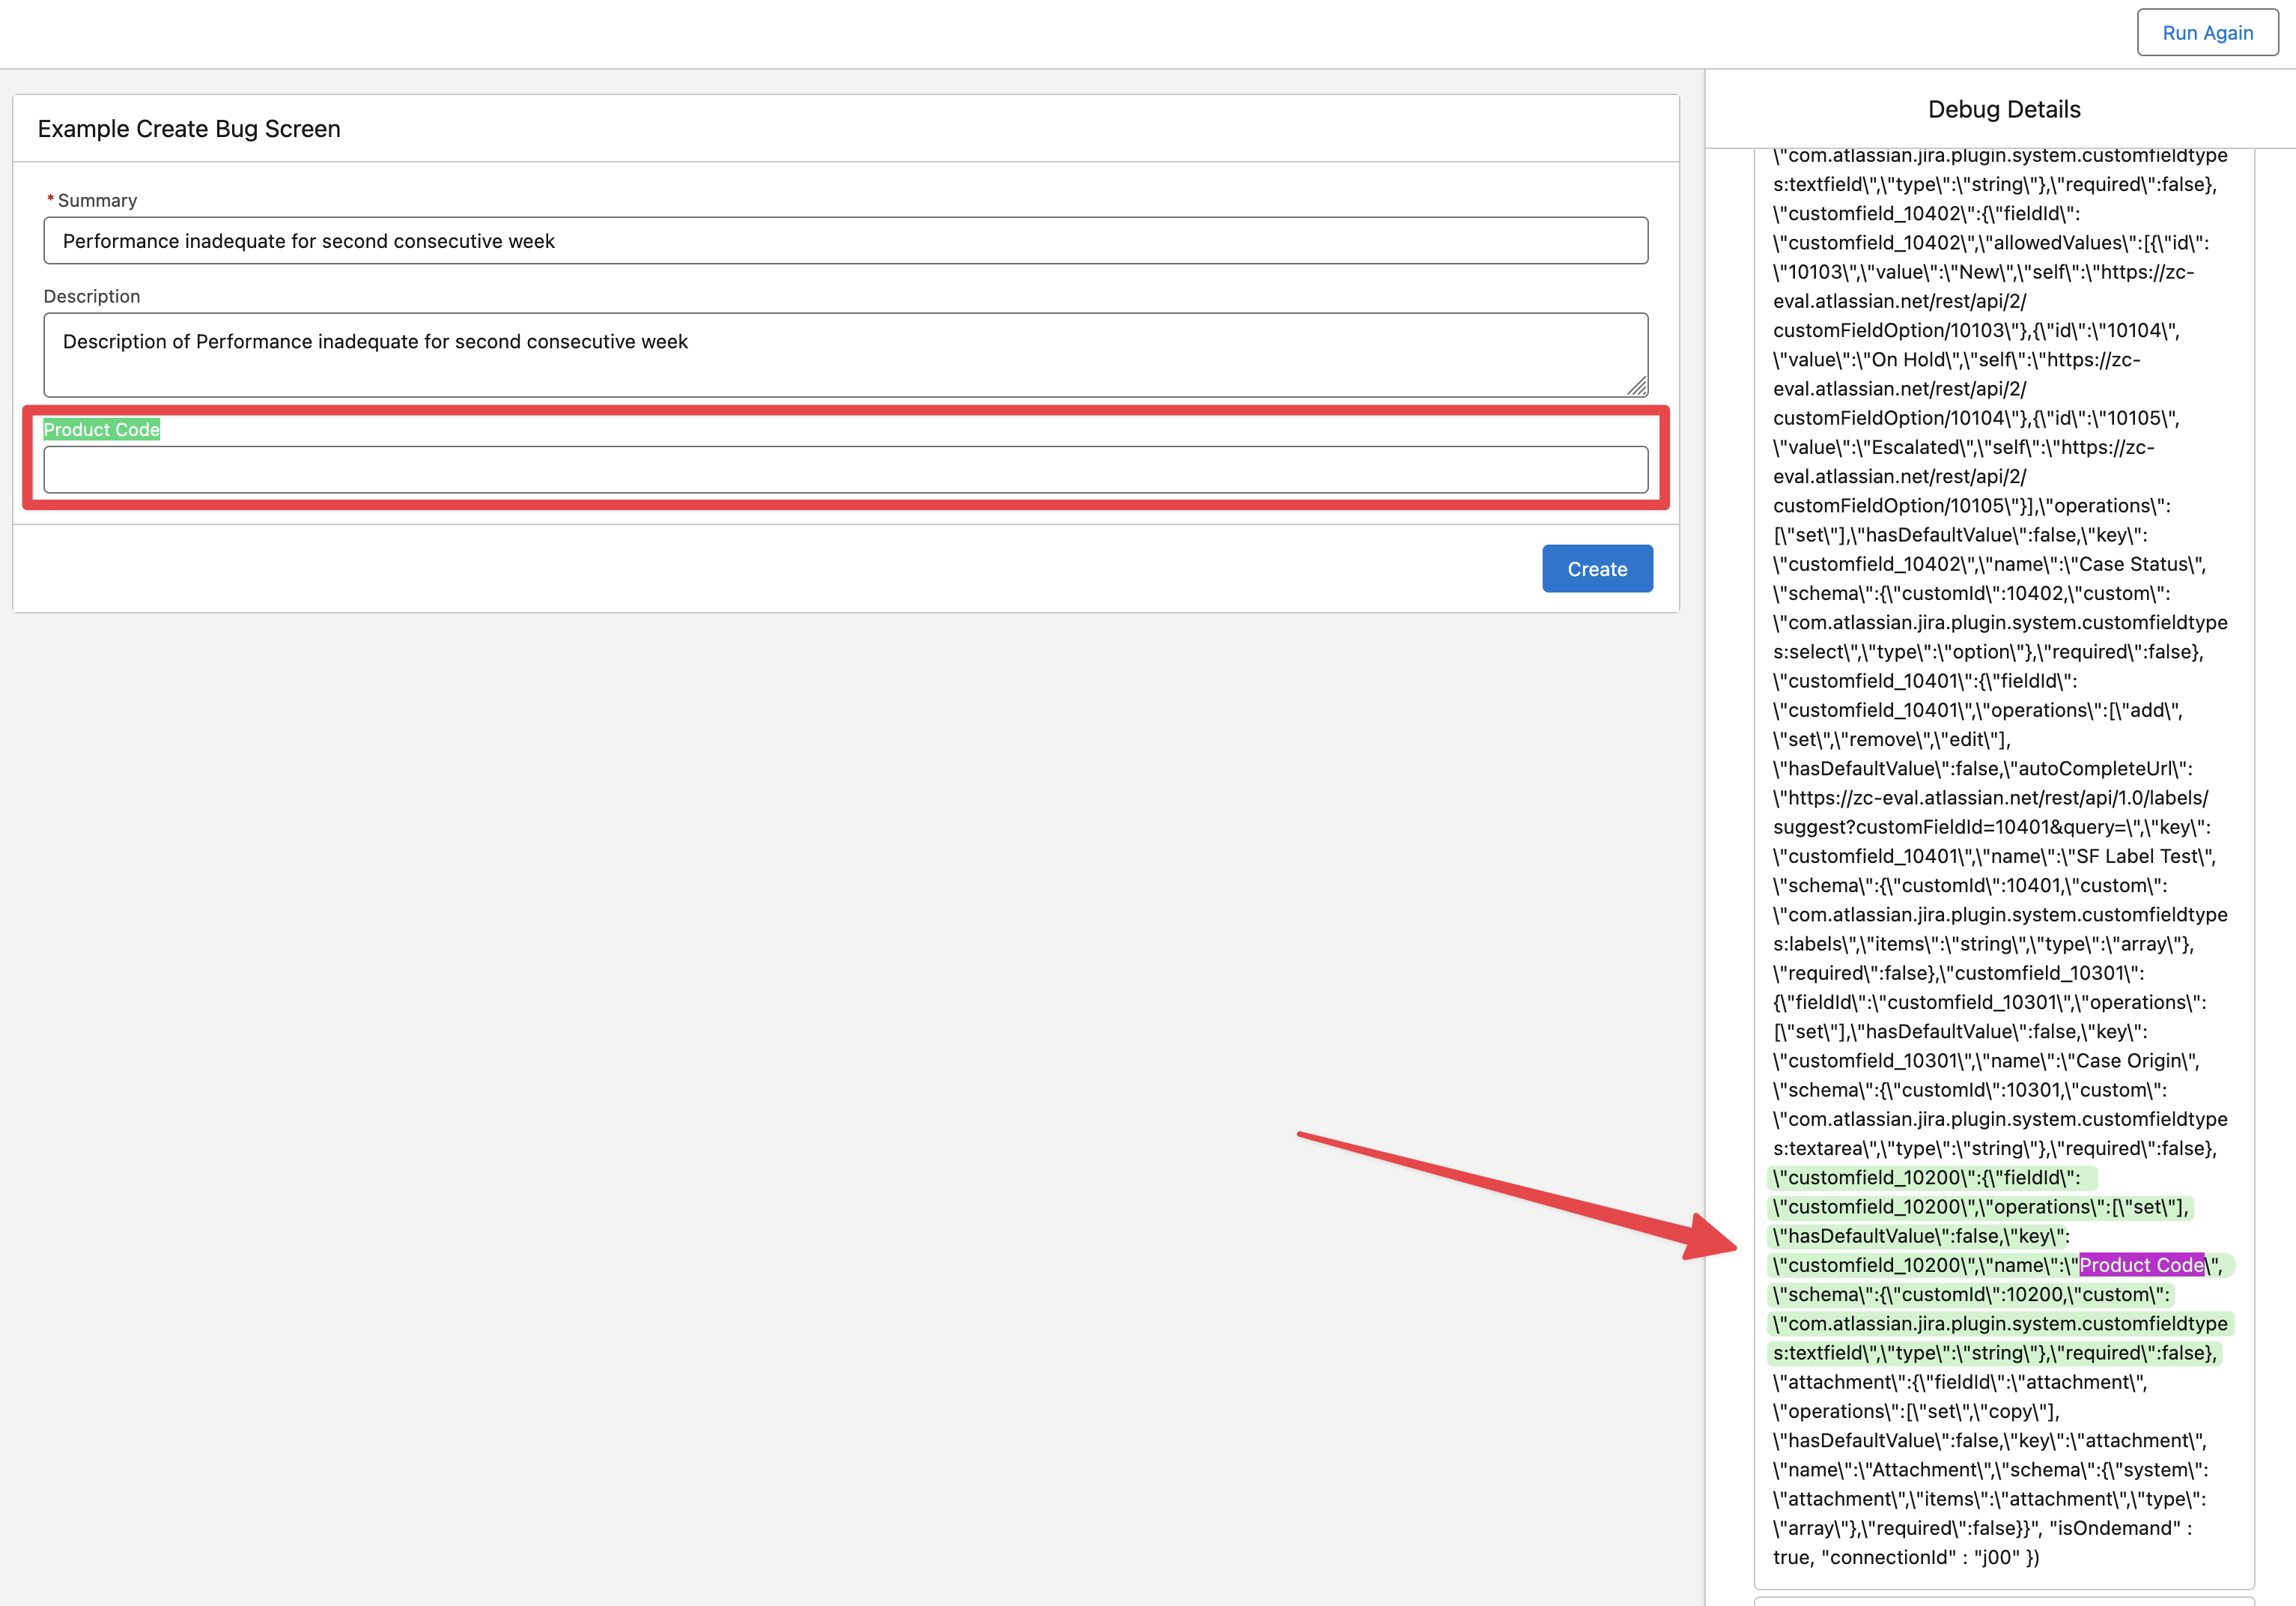The width and height of the screenshot is (2296, 1606).
Task: Click the SF Label Test text in debug
Action: click(x=2137, y=856)
